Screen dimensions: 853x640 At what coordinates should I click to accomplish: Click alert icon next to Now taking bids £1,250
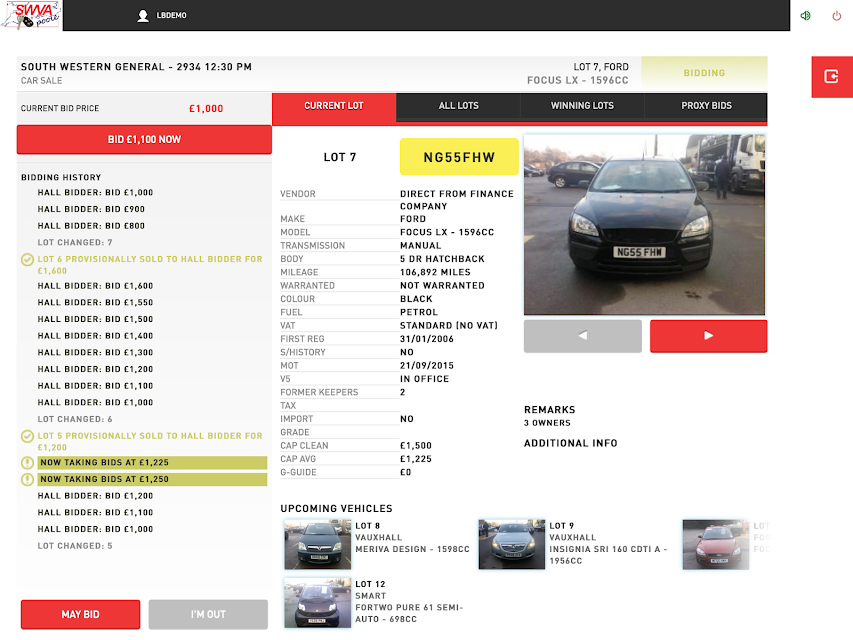tap(27, 479)
